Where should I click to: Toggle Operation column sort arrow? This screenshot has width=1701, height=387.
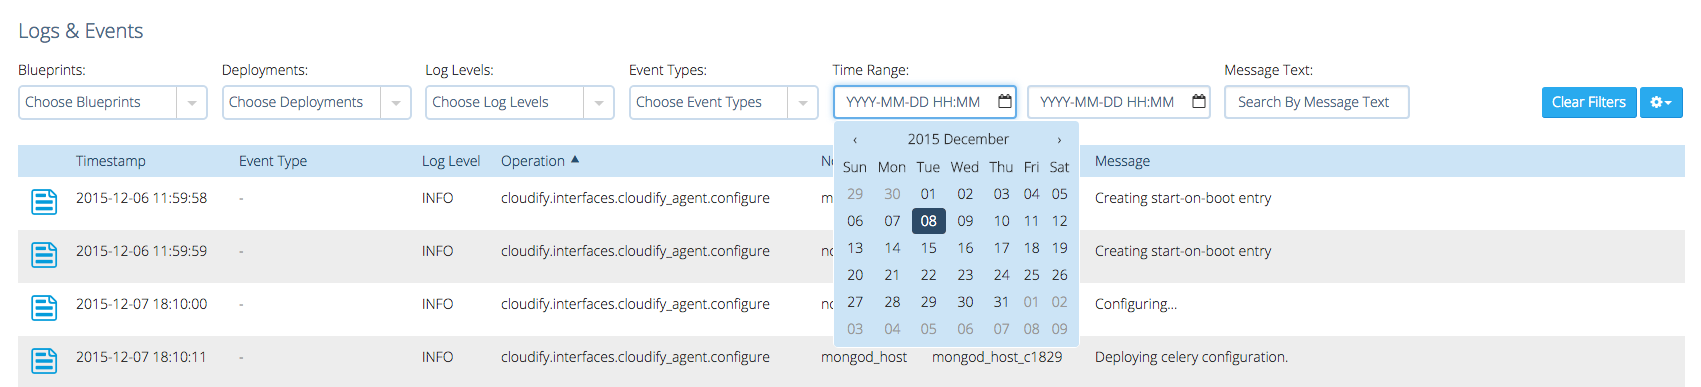pos(575,160)
